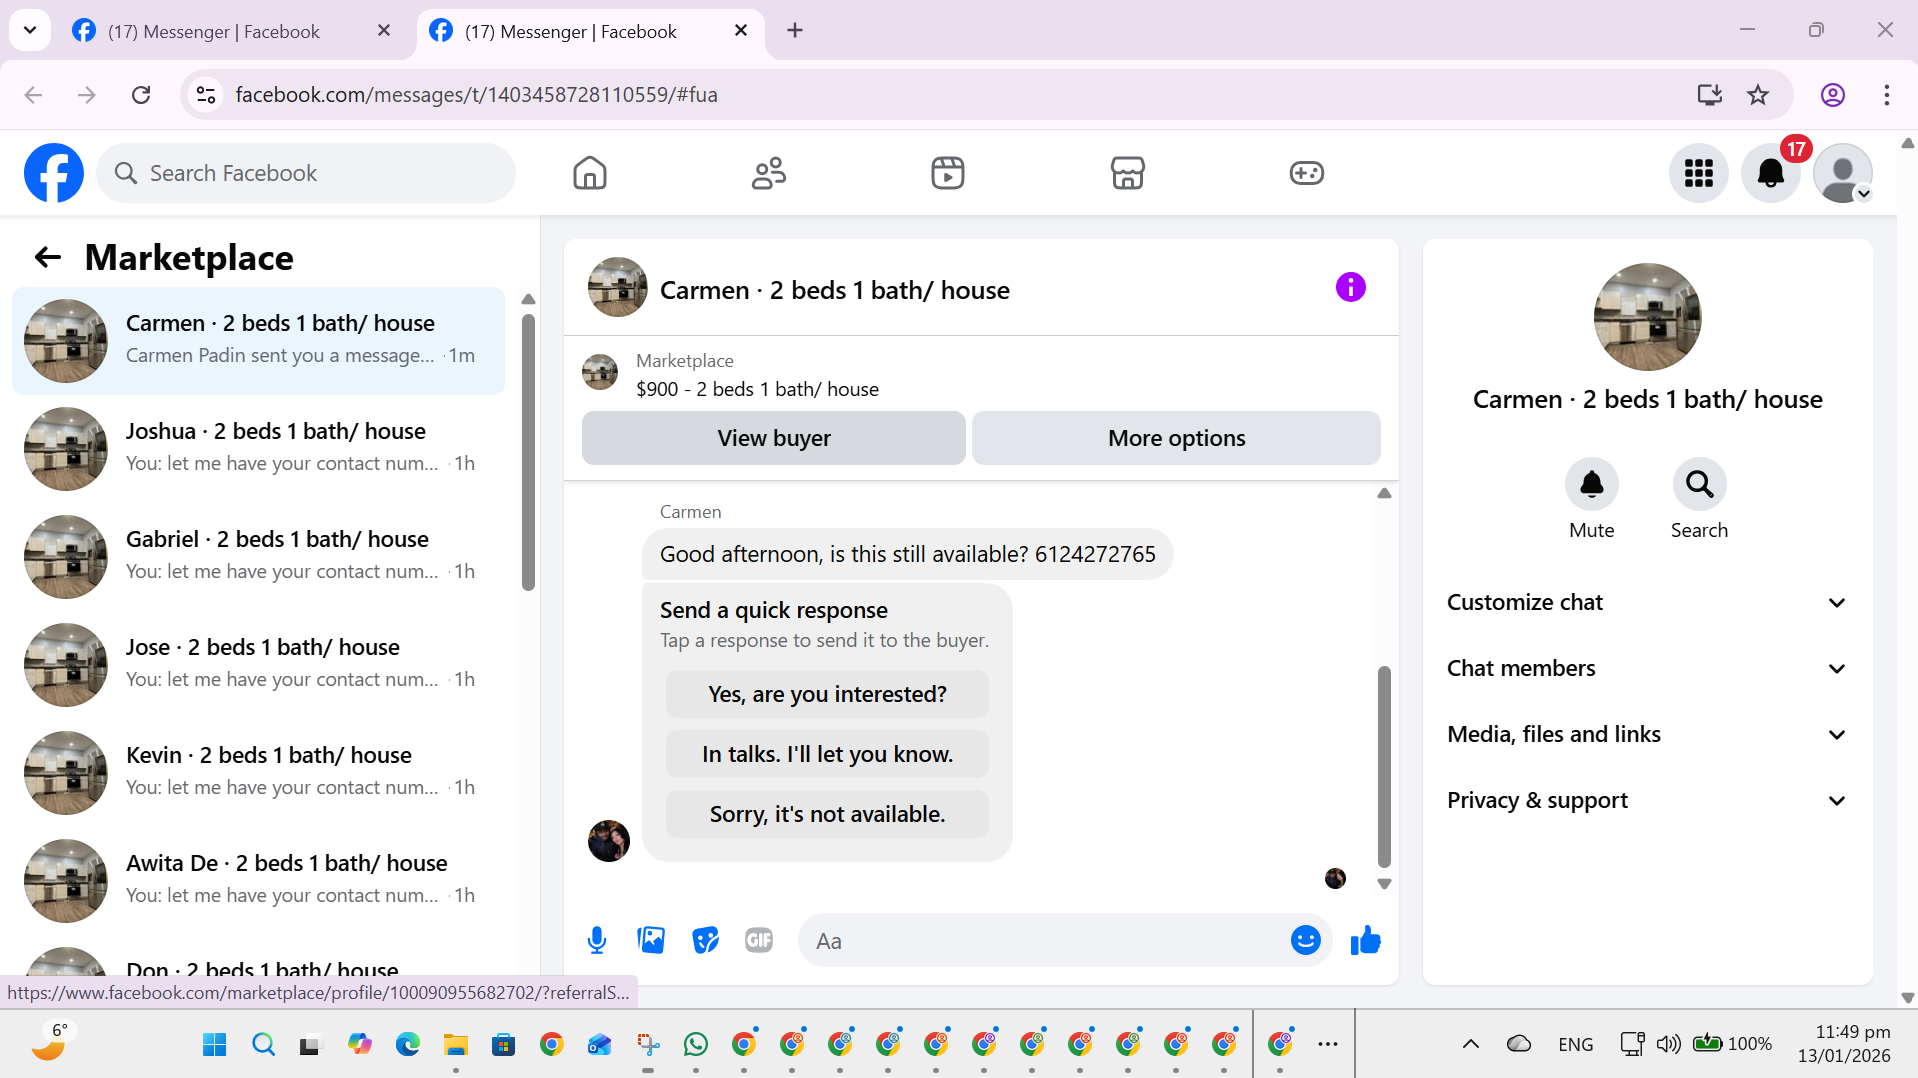This screenshot has height=1078, width=1918.
Task: Open conversation information purple icon
Action: pyautogui.click(x=1350, y=288)
